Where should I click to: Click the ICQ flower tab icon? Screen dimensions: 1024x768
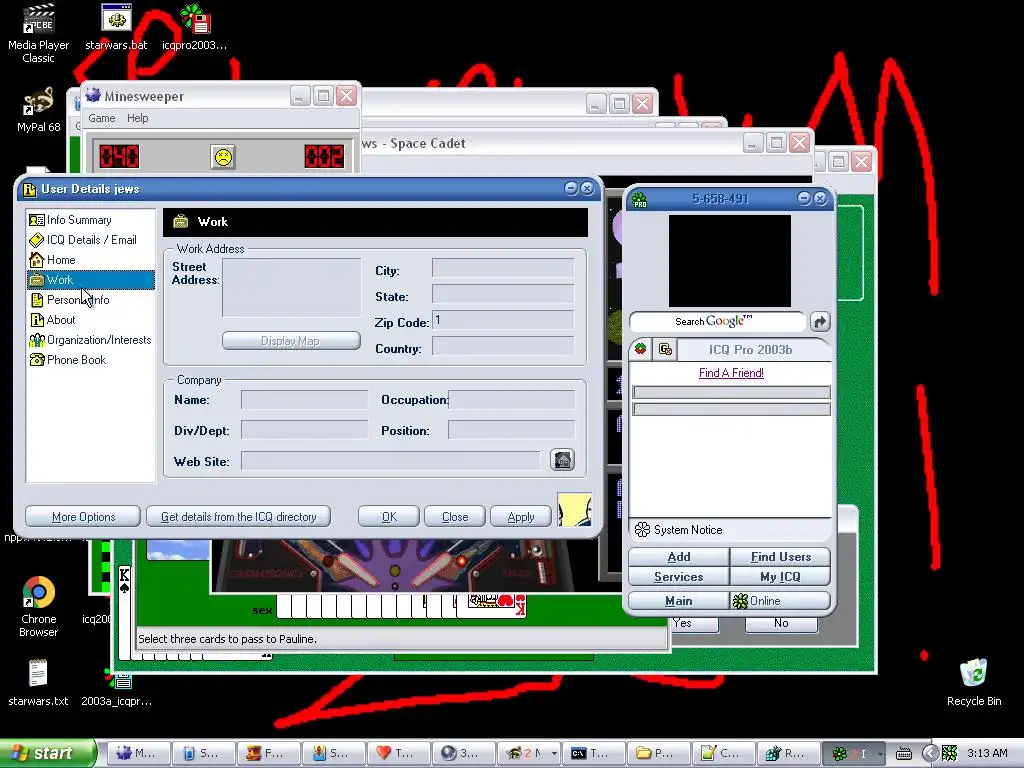tap(641, 349)
